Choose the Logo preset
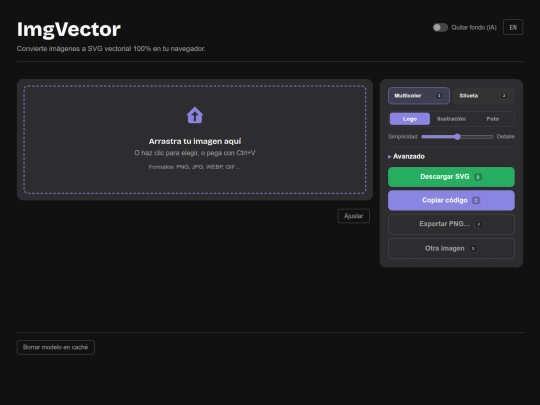This screenshot has height=405, width=540. 410,119
